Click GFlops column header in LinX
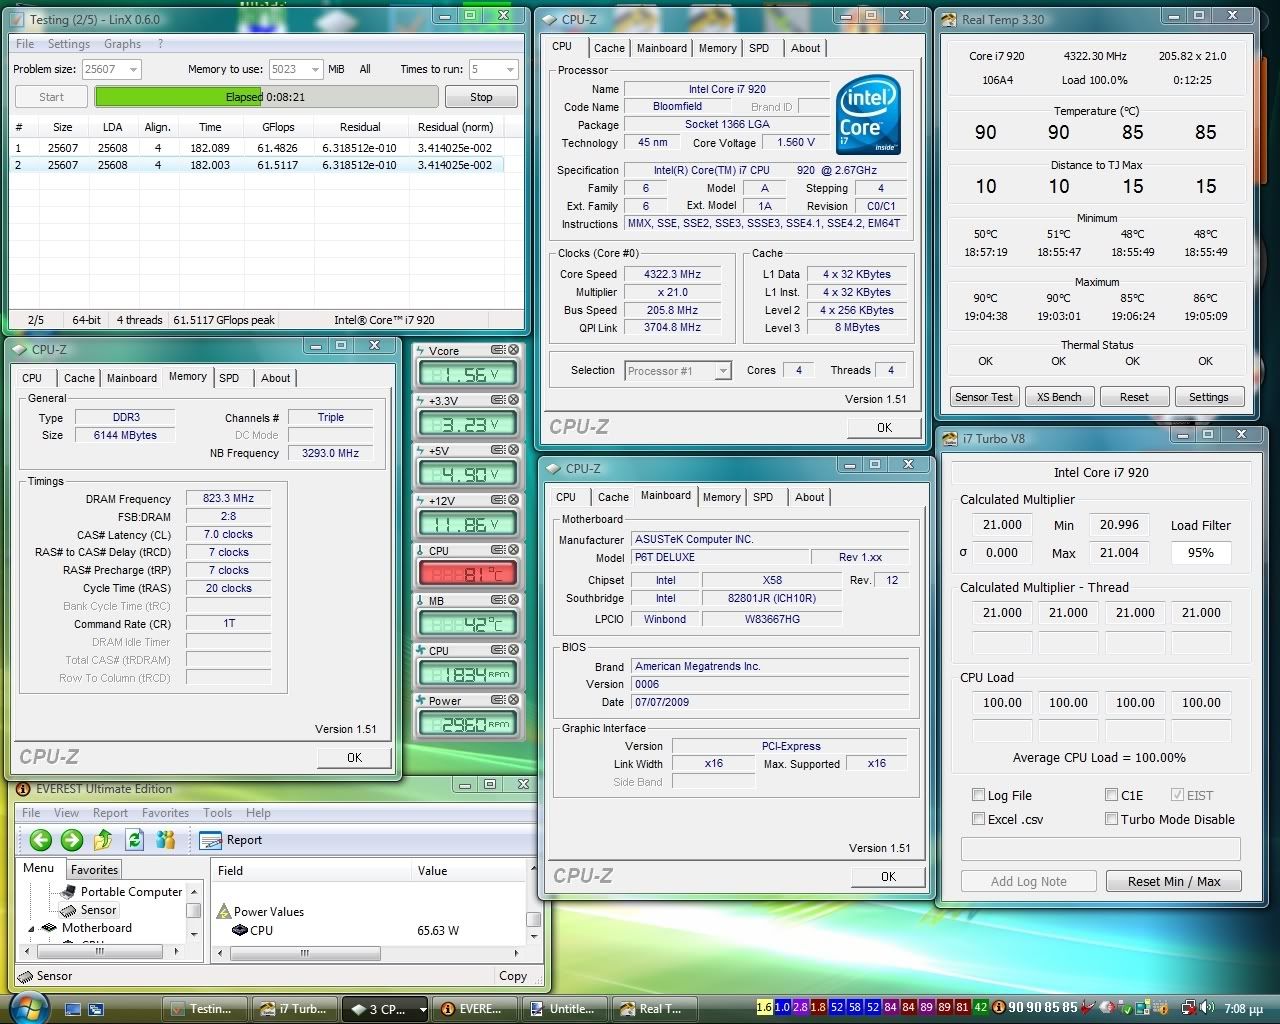 (x=277, y=127)
